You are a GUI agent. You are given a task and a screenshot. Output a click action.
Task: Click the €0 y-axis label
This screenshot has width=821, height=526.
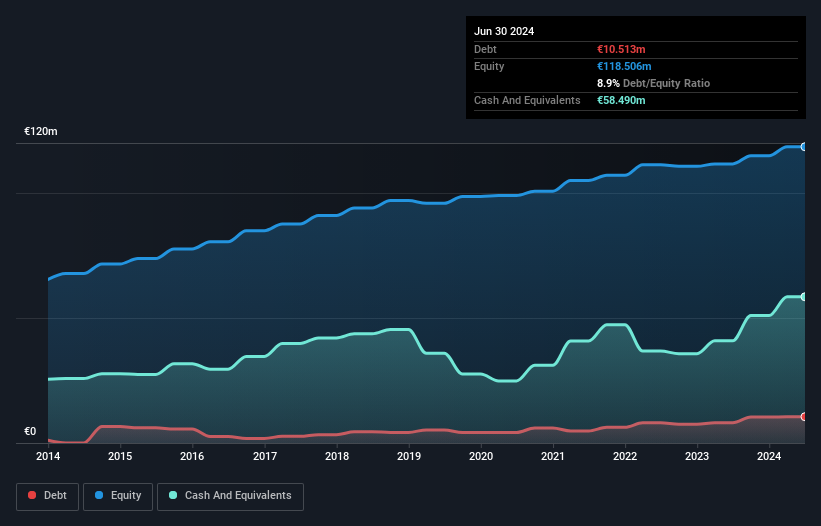pyautogui.click(x=30, y=431)
